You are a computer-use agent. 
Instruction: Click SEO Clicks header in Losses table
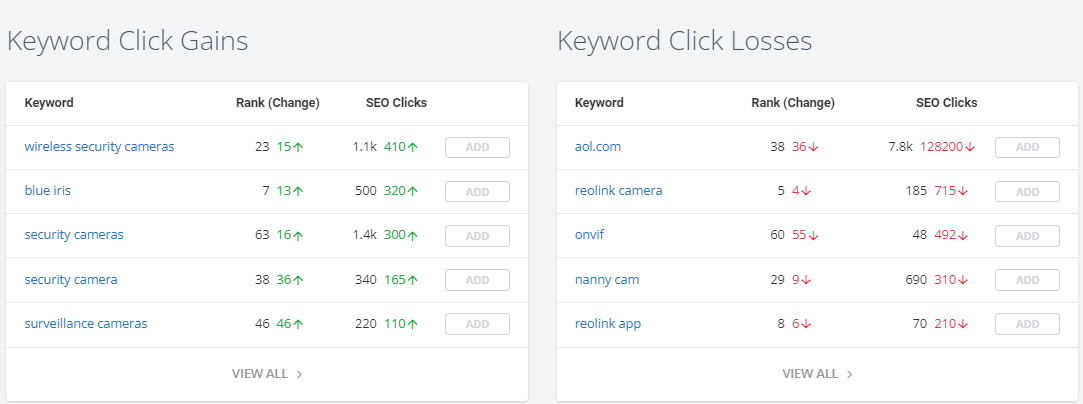coord(946,102)
